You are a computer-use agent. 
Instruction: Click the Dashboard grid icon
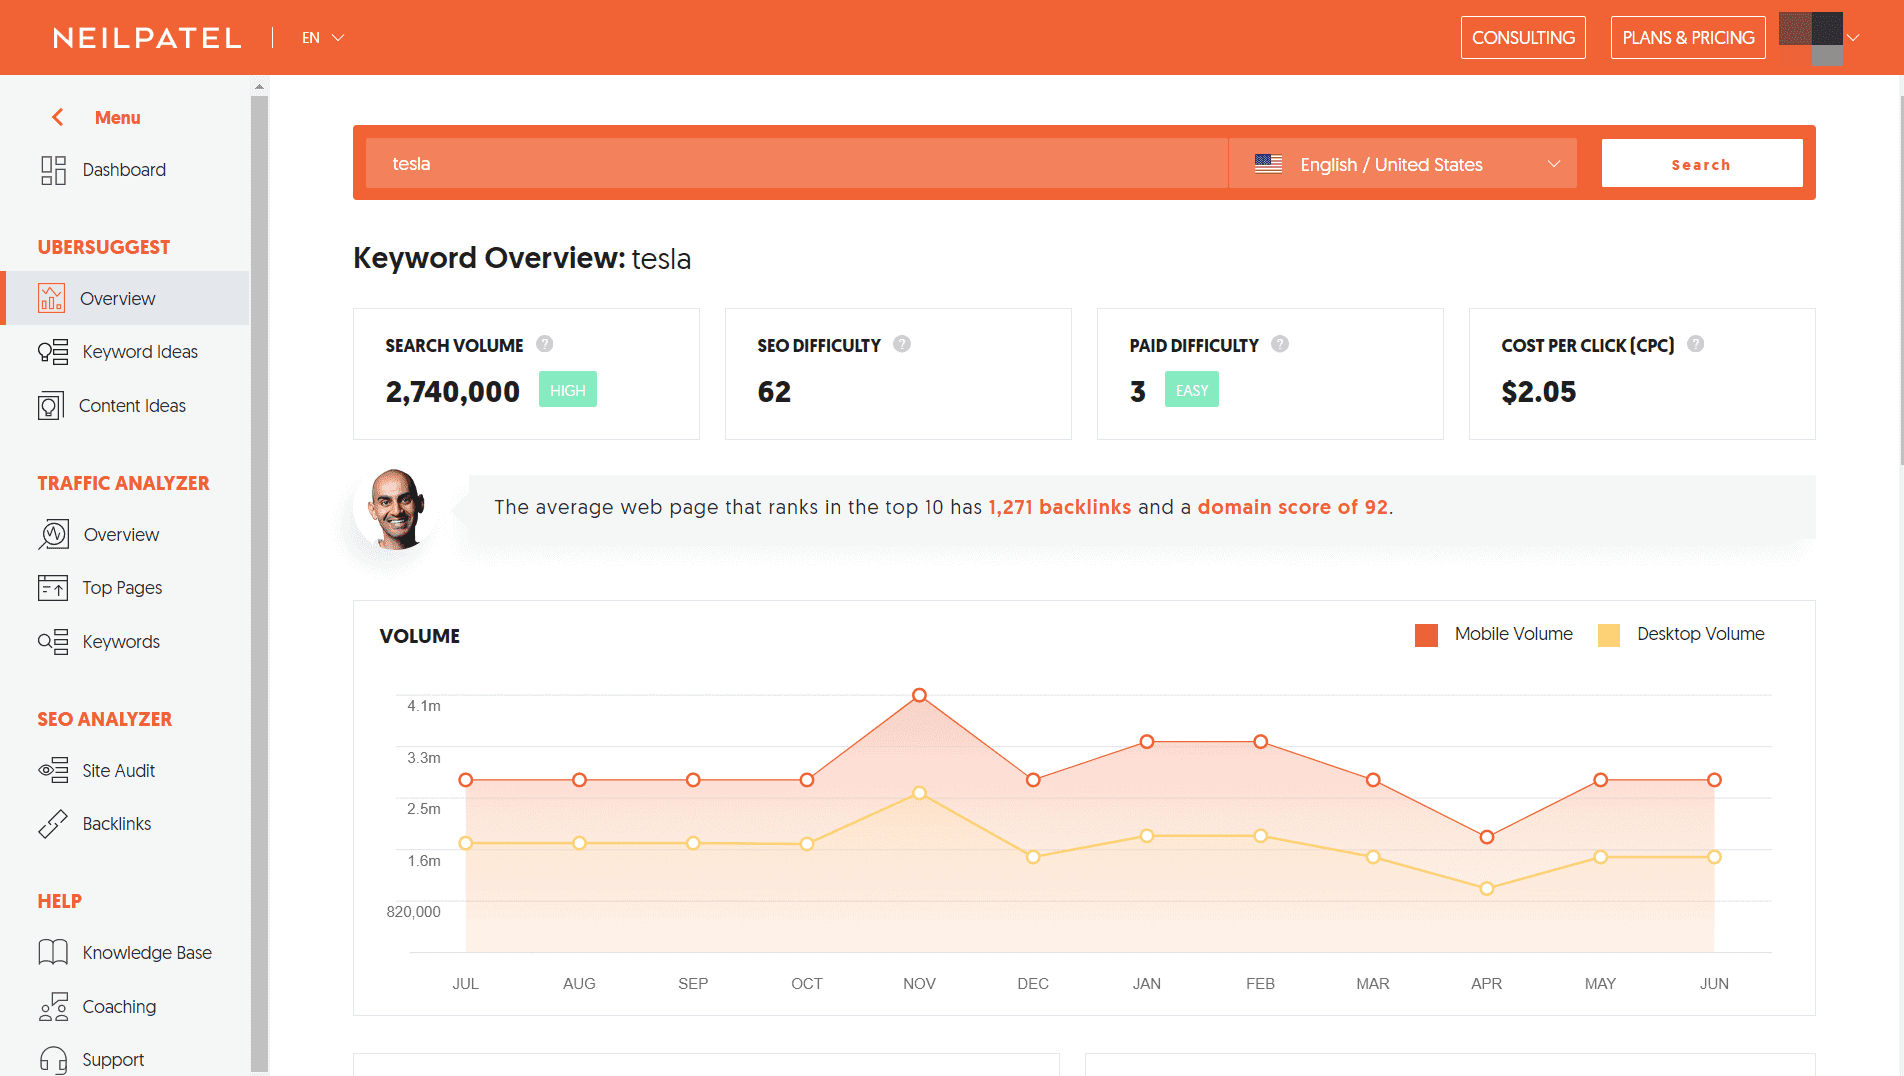[x=53, y=170]
